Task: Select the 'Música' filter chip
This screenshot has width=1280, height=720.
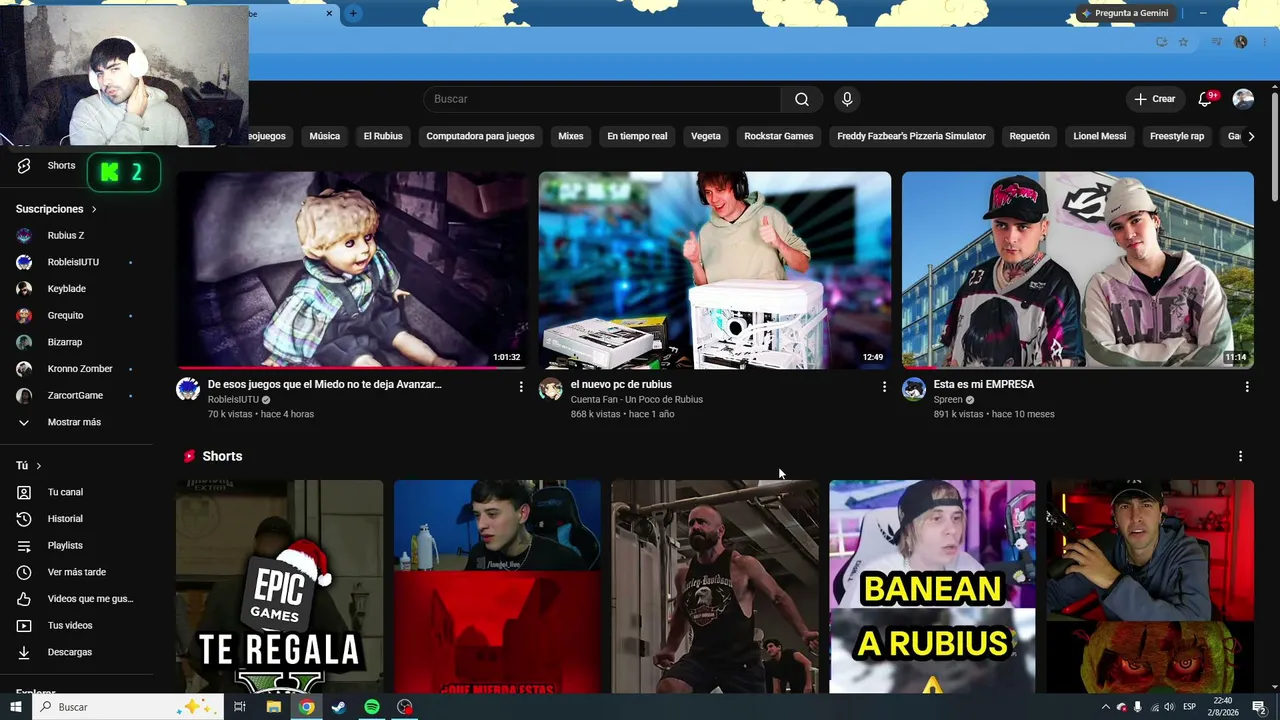Action: [325, 136]
